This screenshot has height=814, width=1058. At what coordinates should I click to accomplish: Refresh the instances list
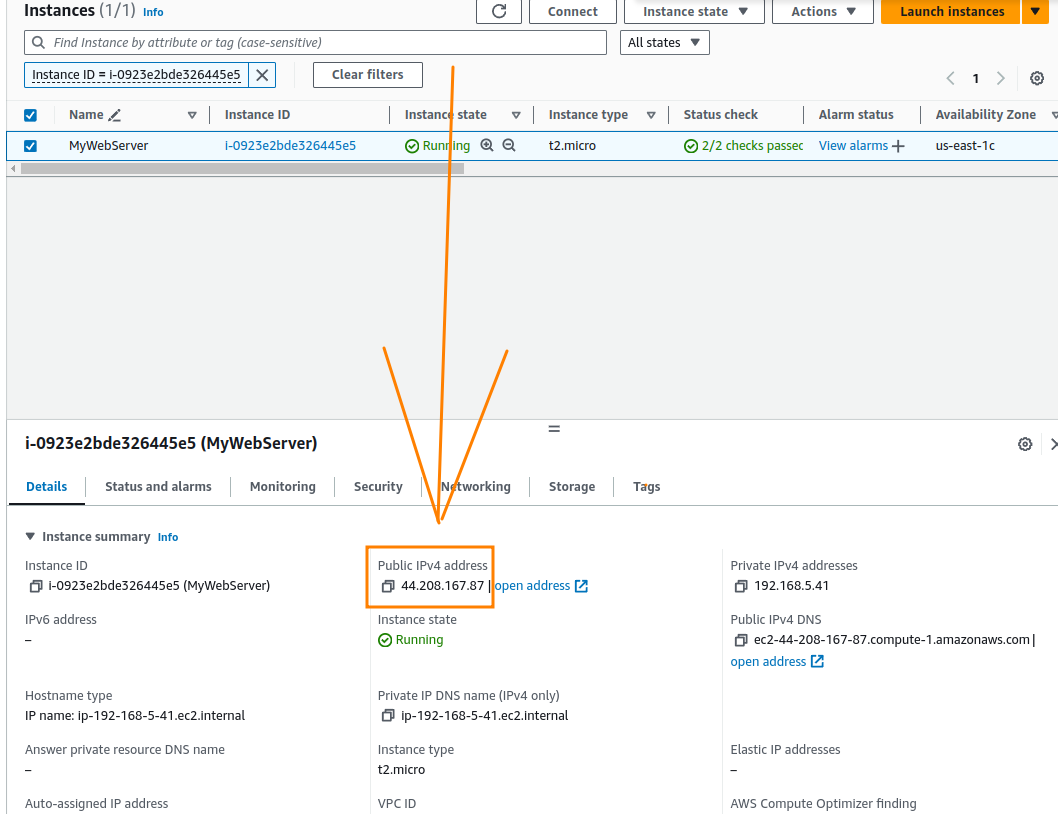(498, 11)
